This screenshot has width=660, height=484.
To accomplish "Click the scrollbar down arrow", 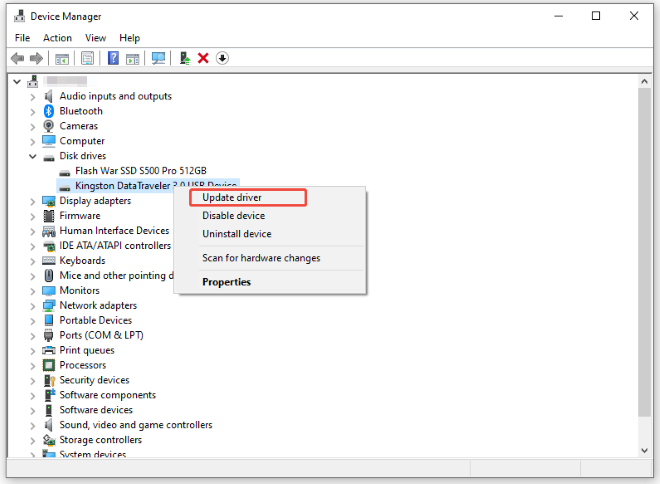I will [644, 450].
